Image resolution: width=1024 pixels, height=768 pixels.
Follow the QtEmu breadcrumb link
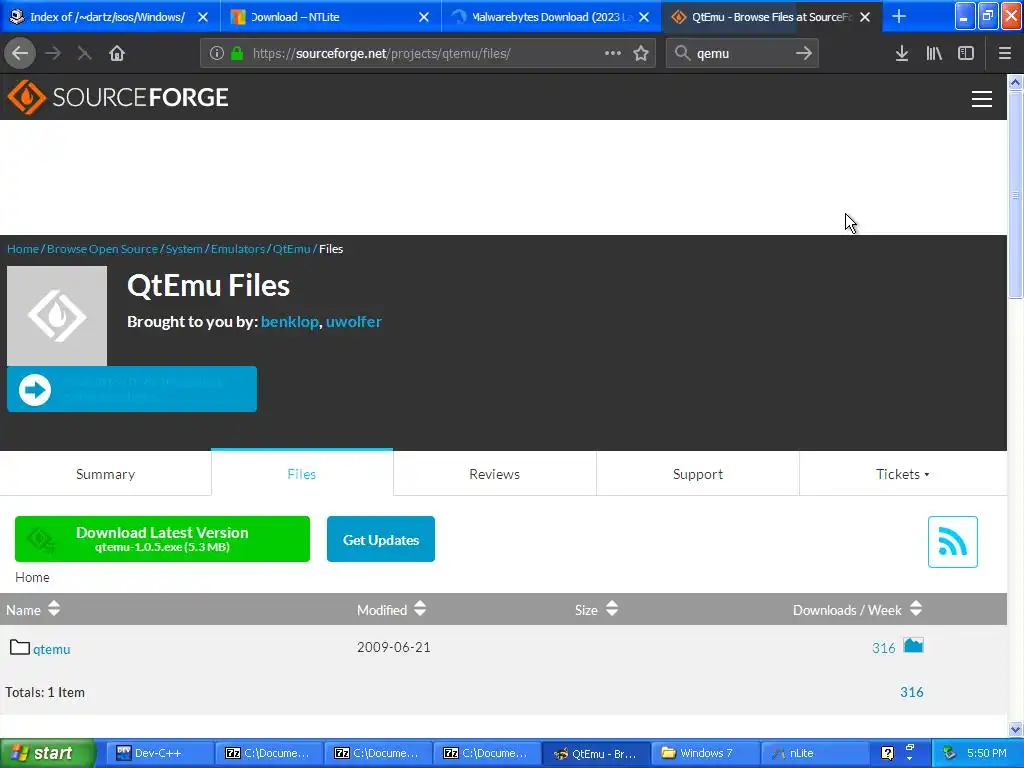[291, 249]
